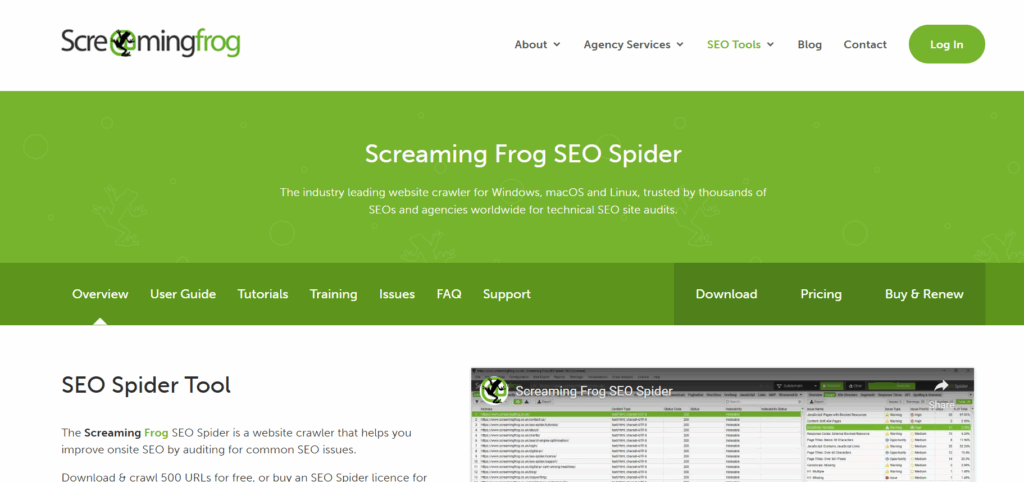Play the SEO Spider video thumbnail
1024x482 pixels.
722,425
